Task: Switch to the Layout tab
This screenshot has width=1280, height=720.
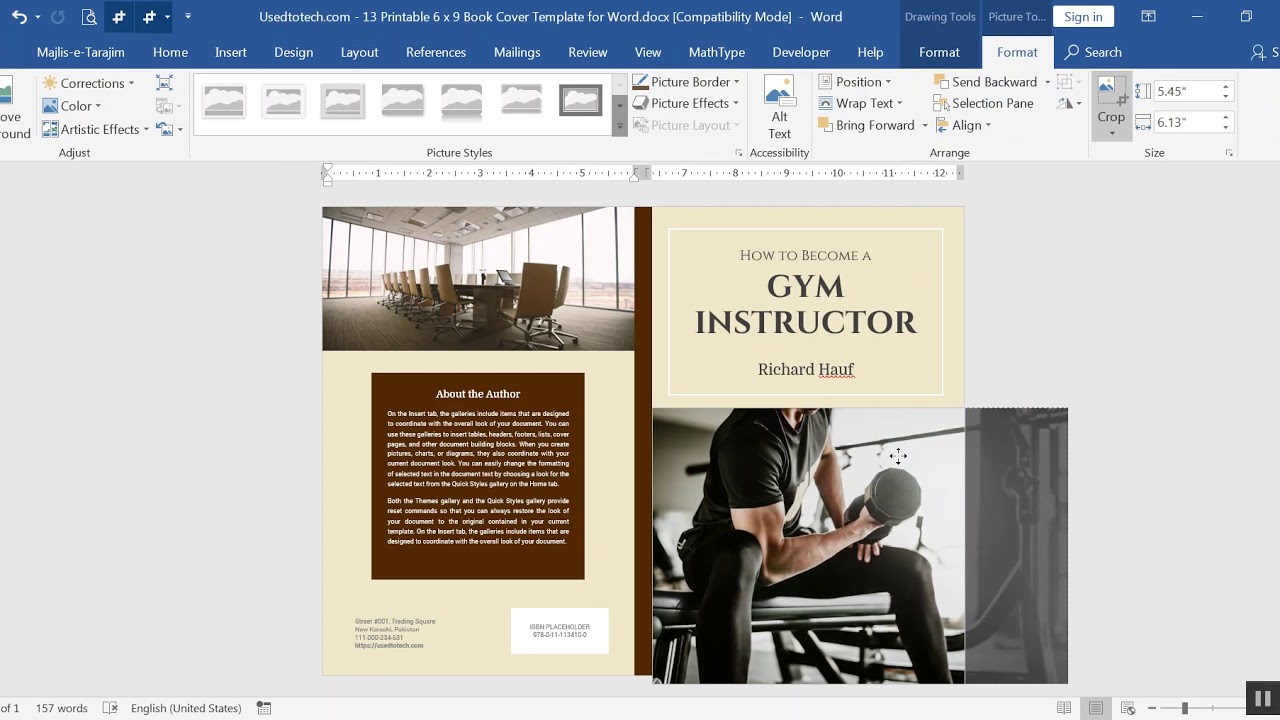Action: coord(359,52)
